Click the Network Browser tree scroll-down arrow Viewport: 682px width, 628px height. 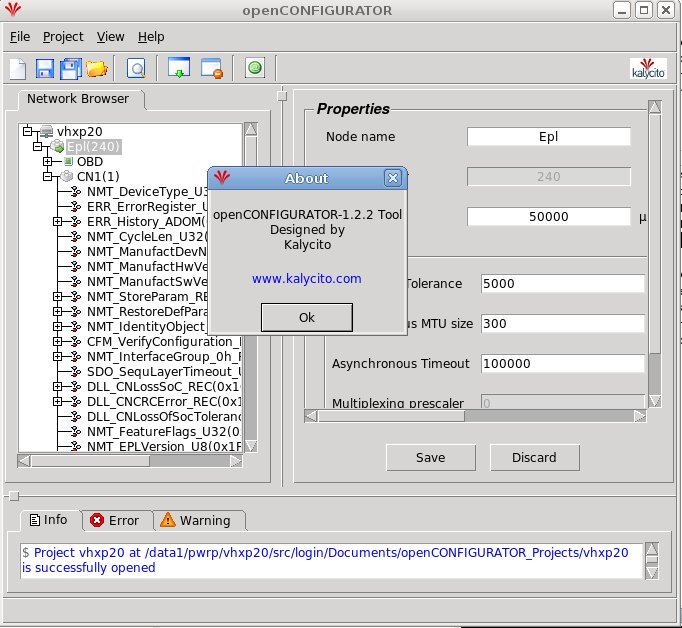[251, 446]
